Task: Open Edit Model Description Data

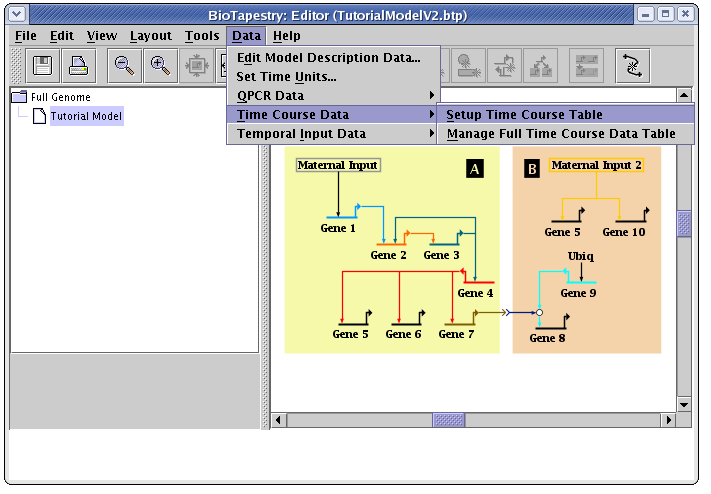Action: (x=328, y=57)
